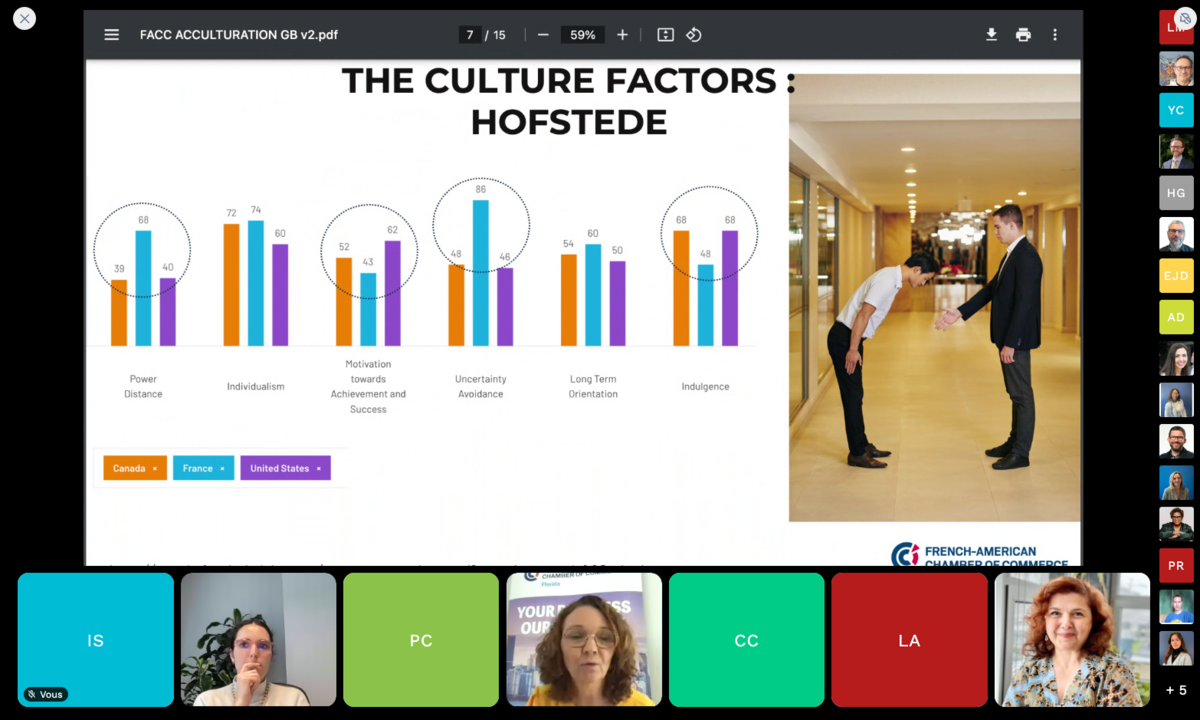
Task: Click the fit to page icon
Action: [x=665, y=35]
